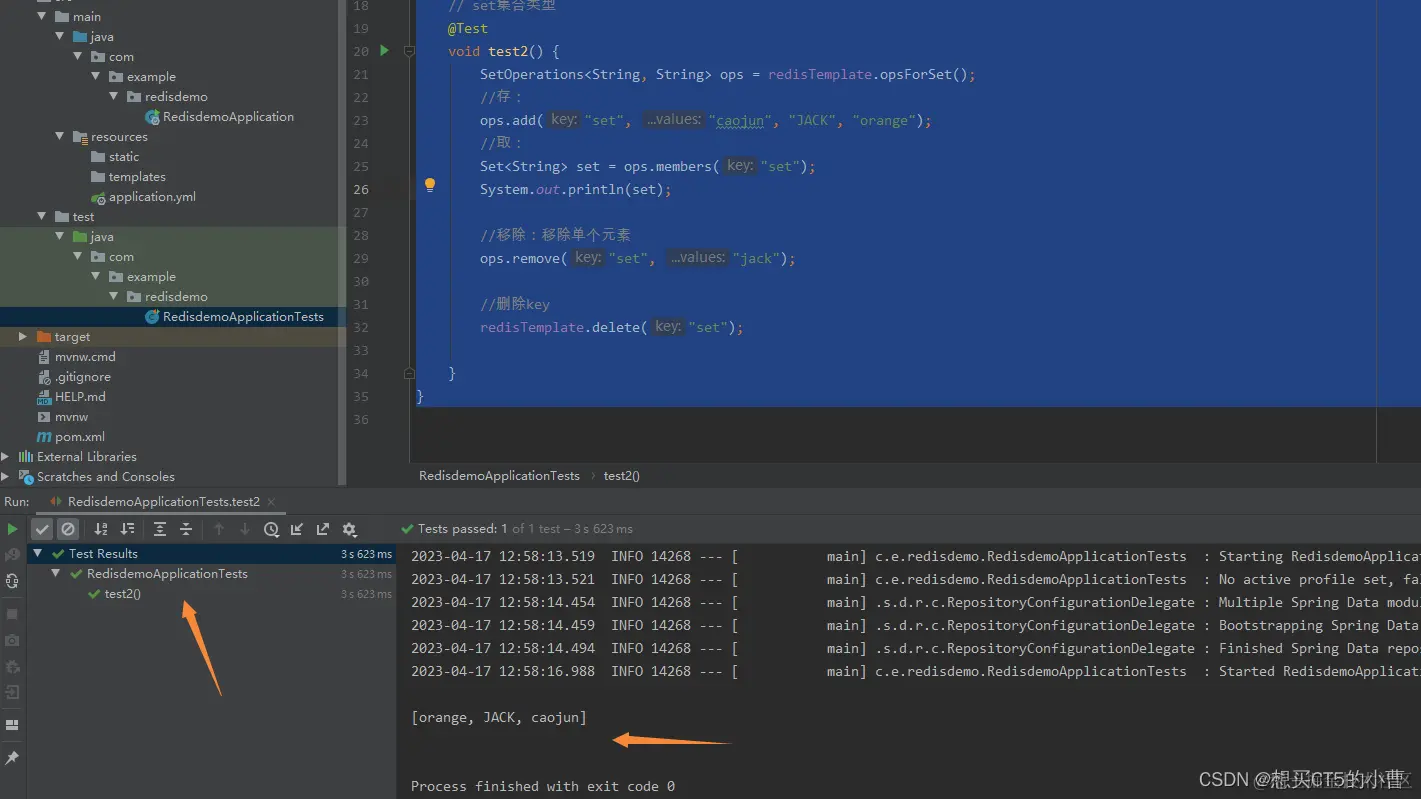The image size is (1421, 799).
Task: Toggle Sort Alphabetically in test toolbar
Action: [101, 529]
